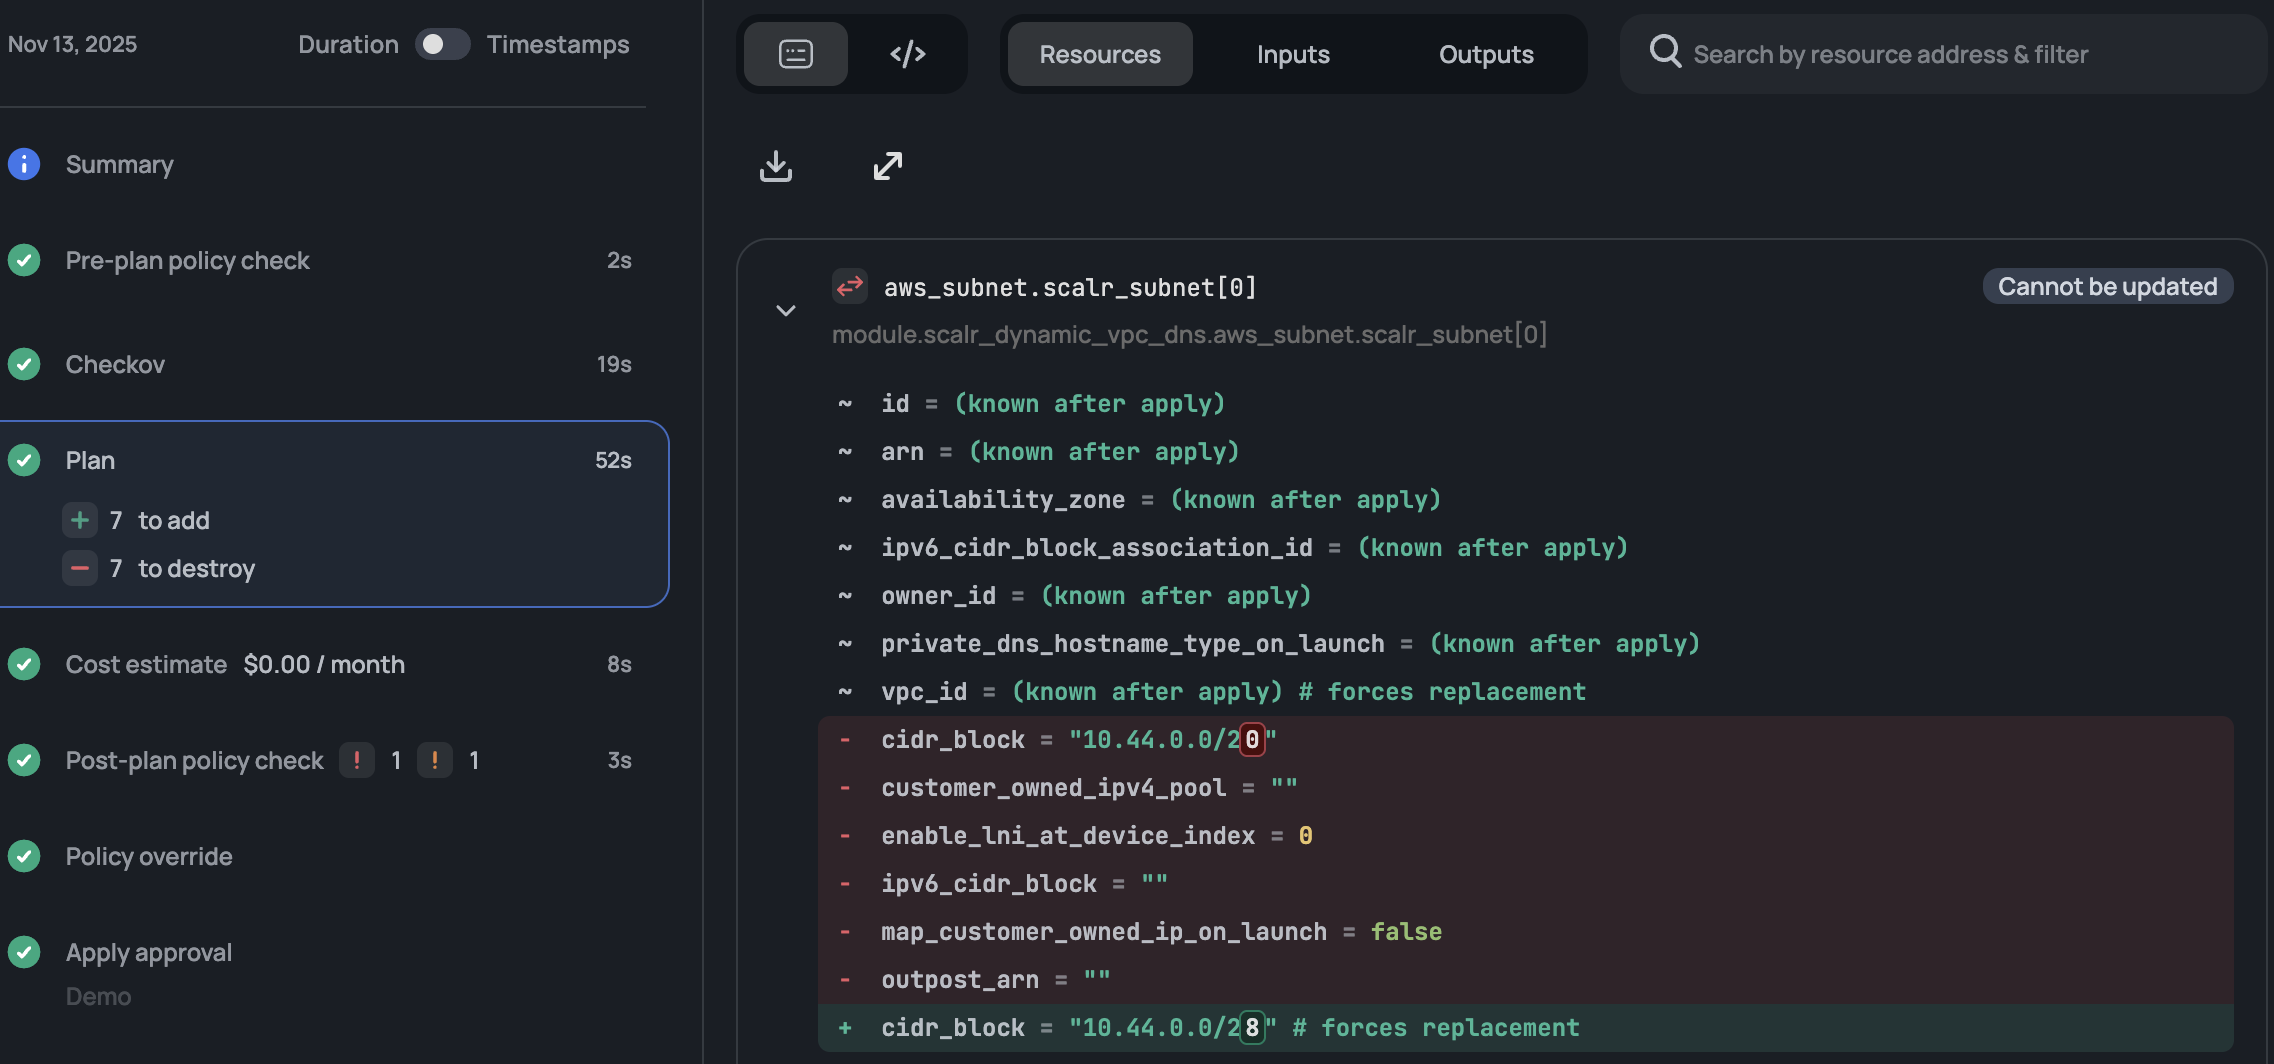Switch to the Outputs tab

pyautogui.click(x=1485, y=54)
